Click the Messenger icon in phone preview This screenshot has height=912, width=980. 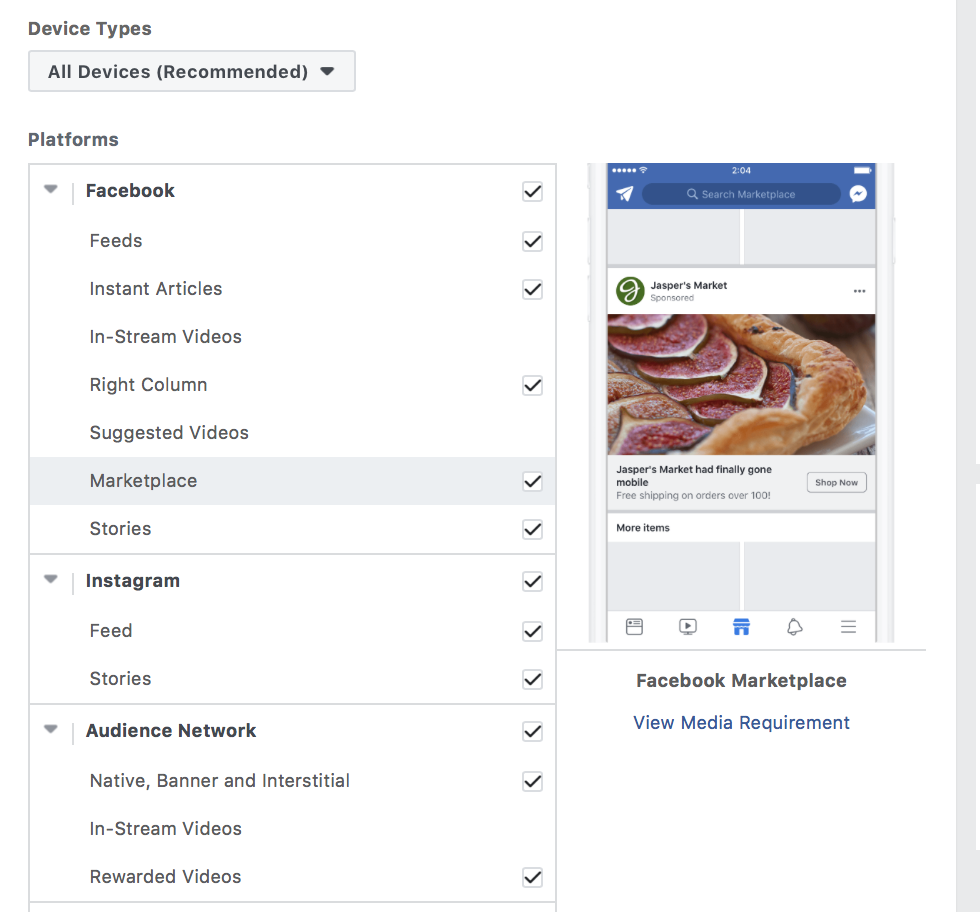click(x=858, y=194)
